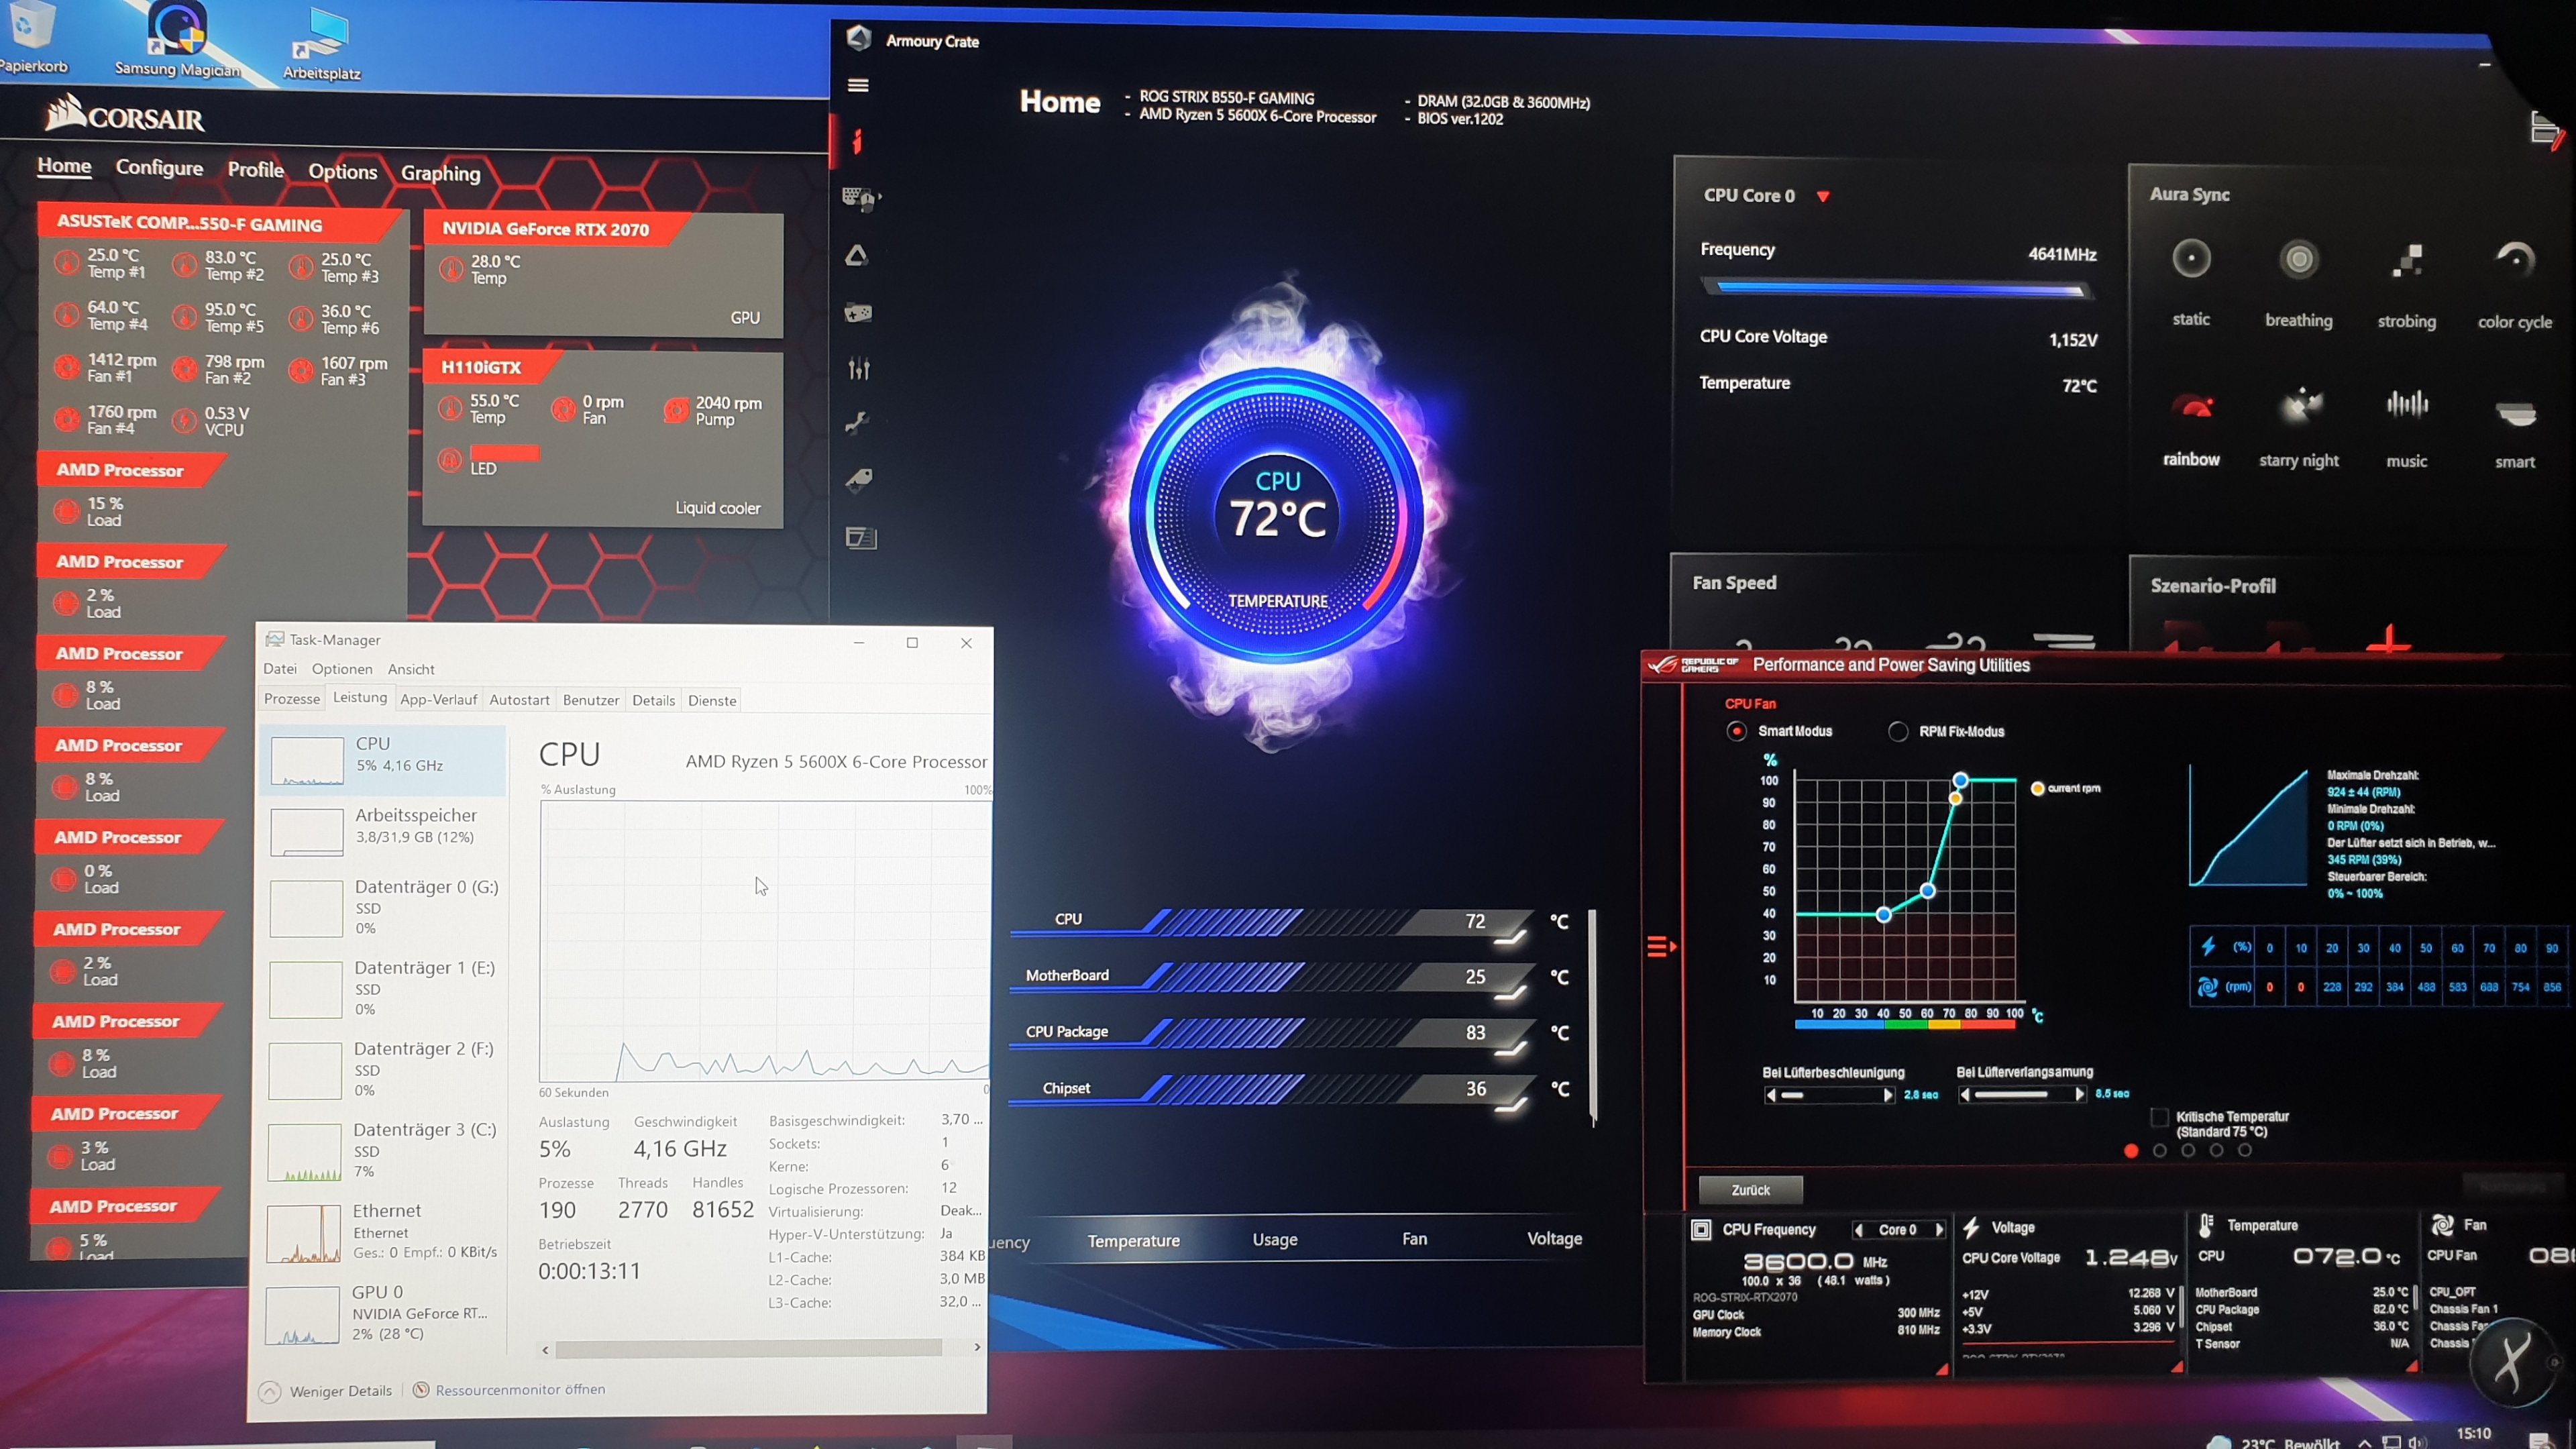
Task: Switch to the Prozesse tab
Action: [x=292, y=699]
